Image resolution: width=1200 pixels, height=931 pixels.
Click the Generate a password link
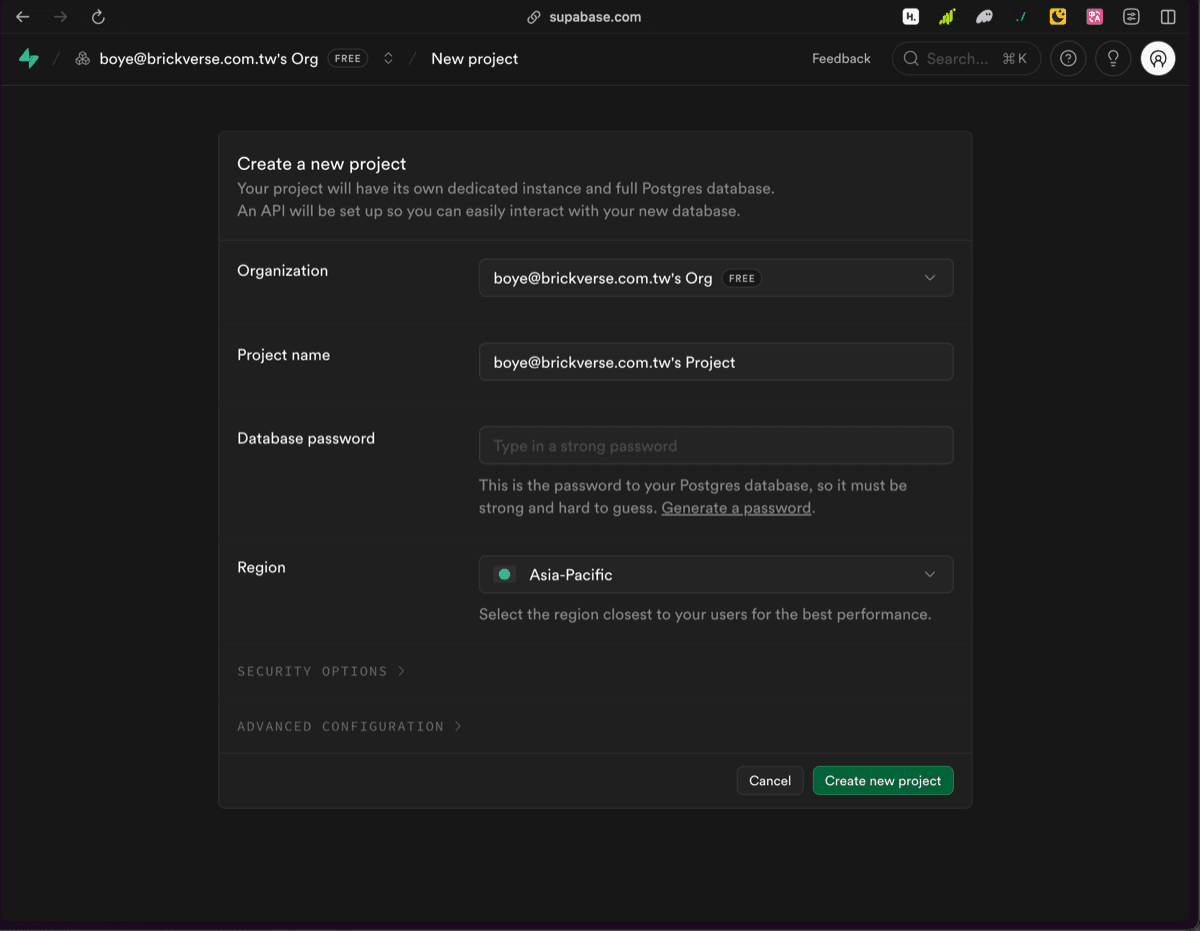[736, 508]
